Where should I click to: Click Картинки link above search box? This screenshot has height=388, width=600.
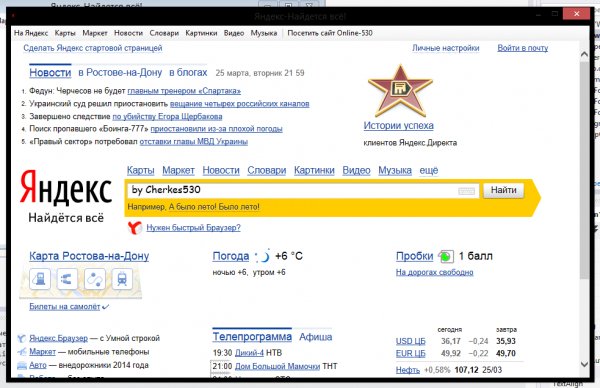coord(314,170)
